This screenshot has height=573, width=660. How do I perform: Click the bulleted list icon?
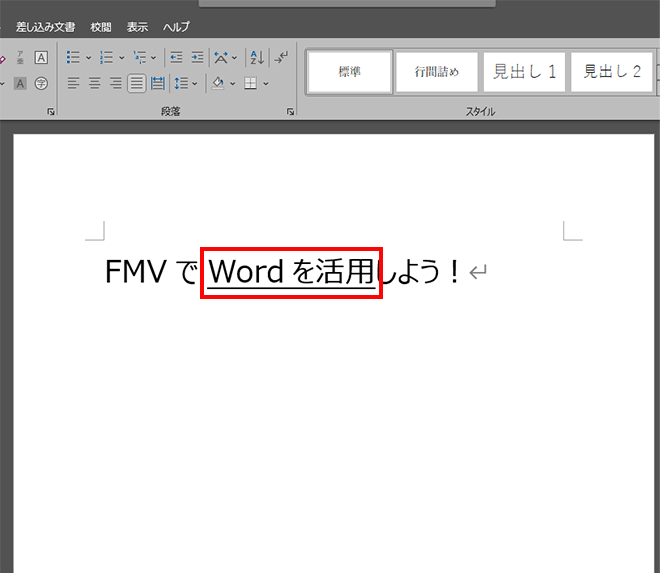click(x=73, y=57)
